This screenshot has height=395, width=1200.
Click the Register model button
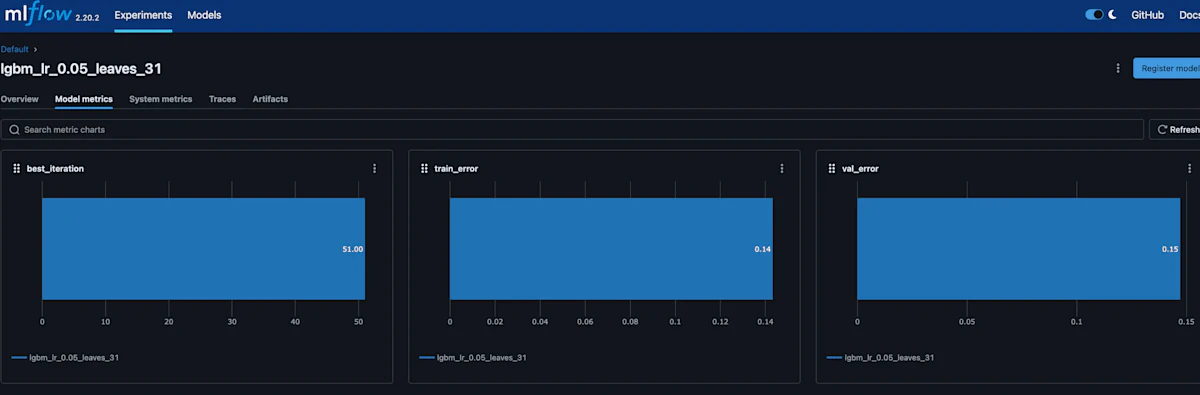click(1166, 68)
